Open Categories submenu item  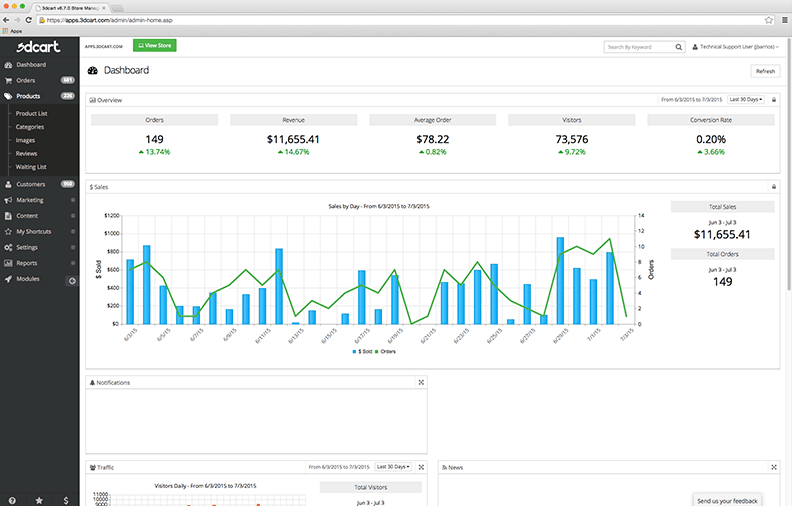pyautogui.click(x=30, y=127)
